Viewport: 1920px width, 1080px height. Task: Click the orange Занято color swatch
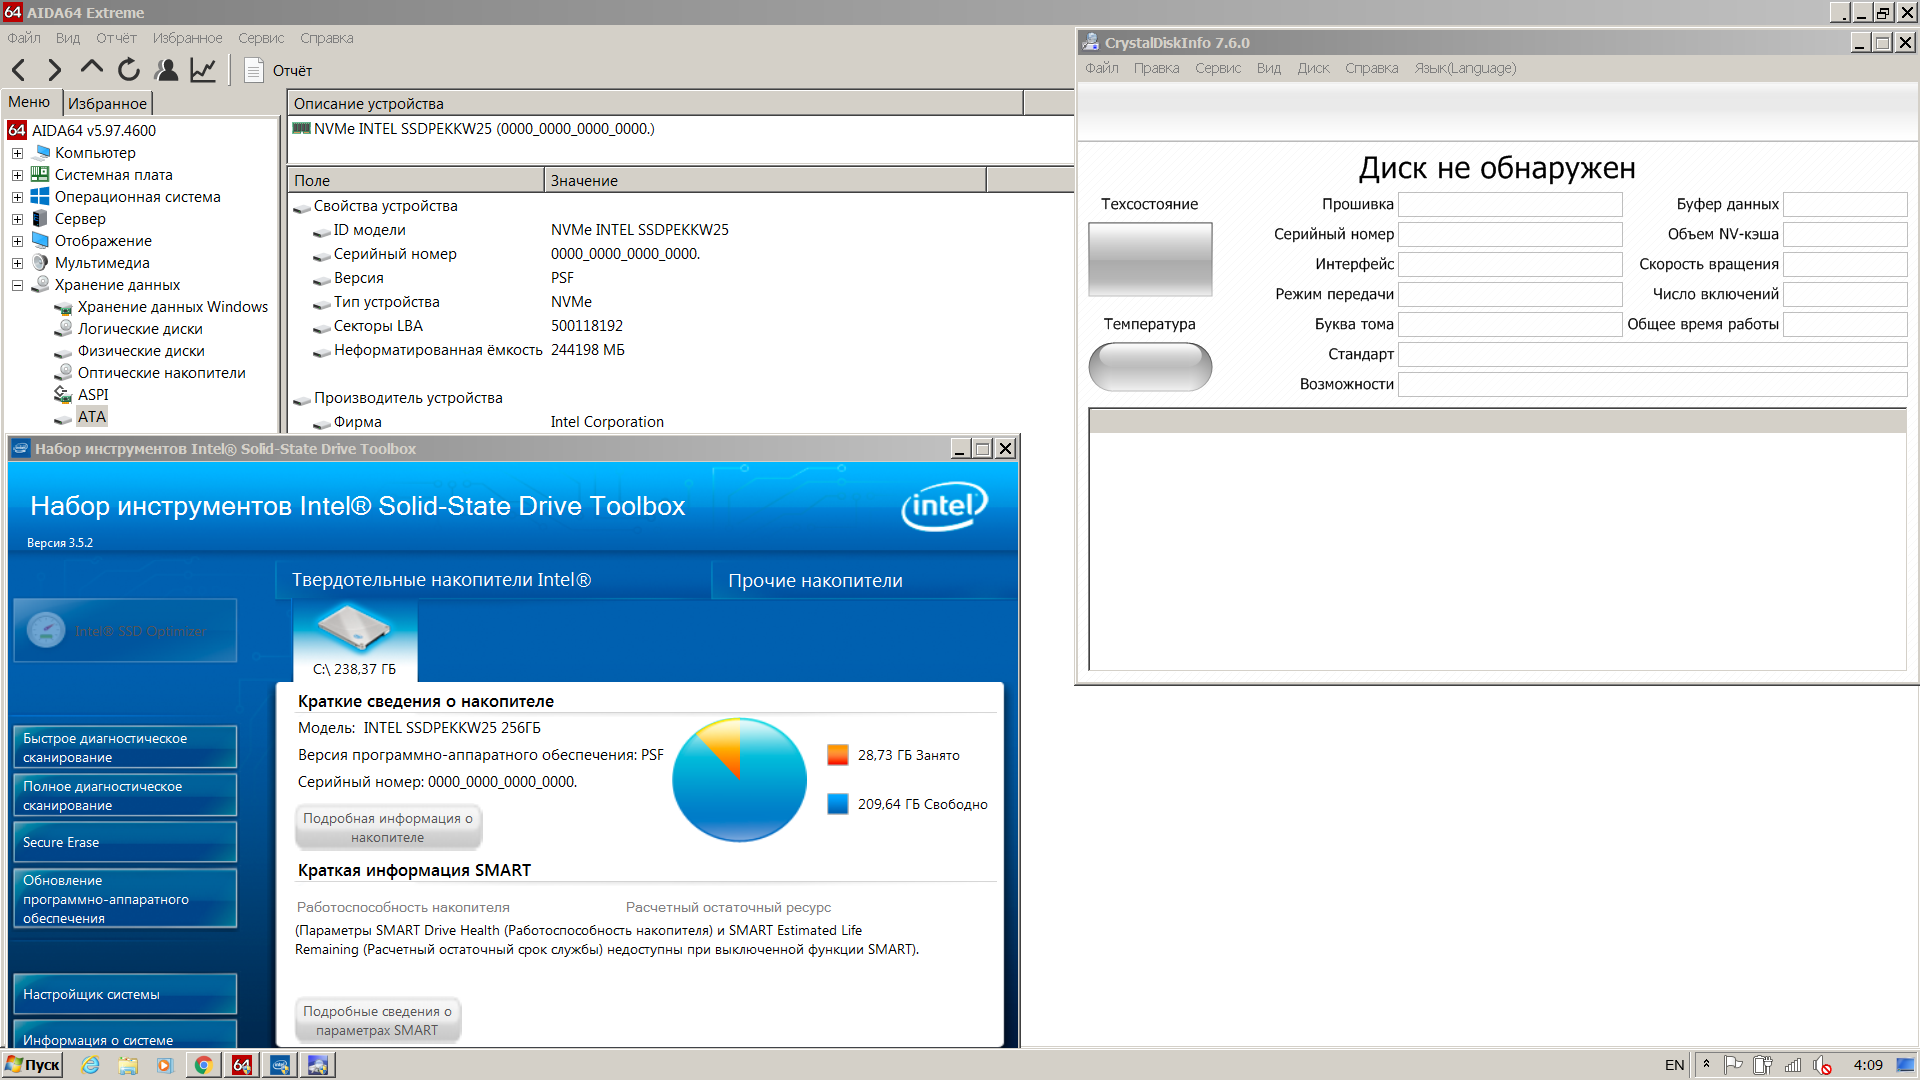click(838, 755)
